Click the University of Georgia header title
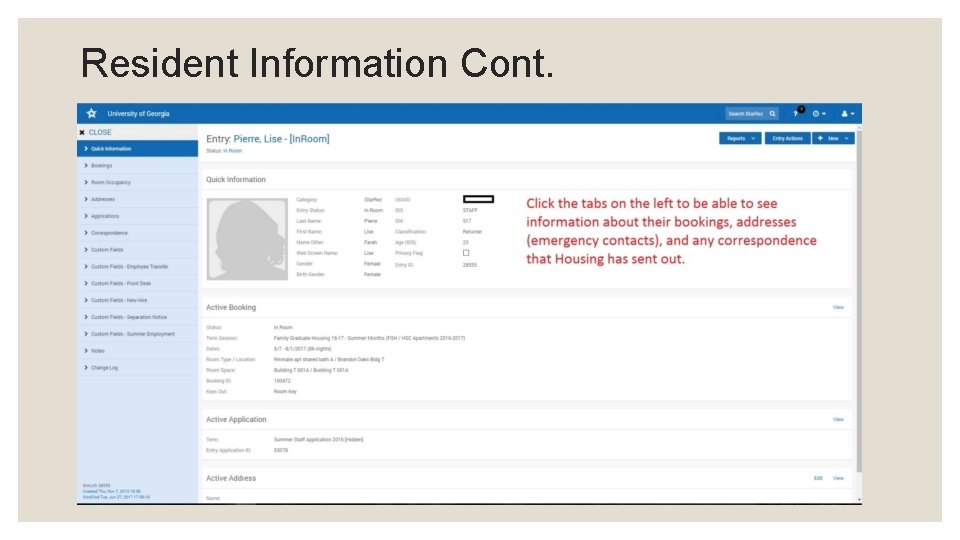Viewport: 960px width, 540px height. click(138, 114)
